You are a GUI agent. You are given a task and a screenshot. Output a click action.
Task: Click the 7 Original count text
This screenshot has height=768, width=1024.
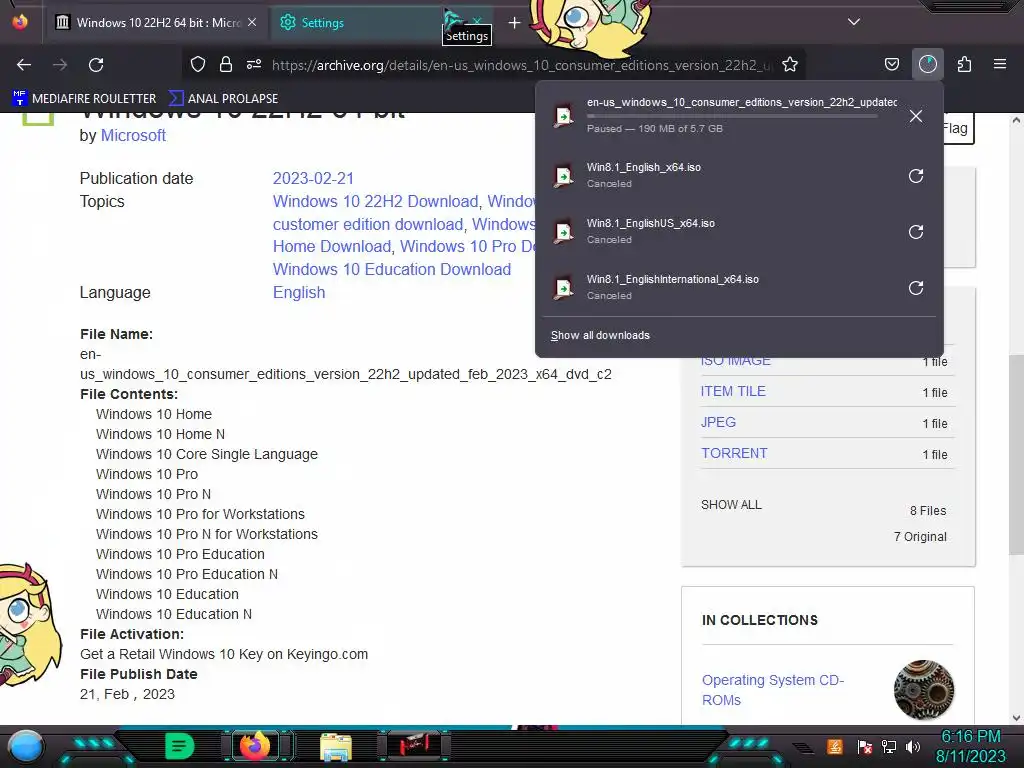(920, 537)
